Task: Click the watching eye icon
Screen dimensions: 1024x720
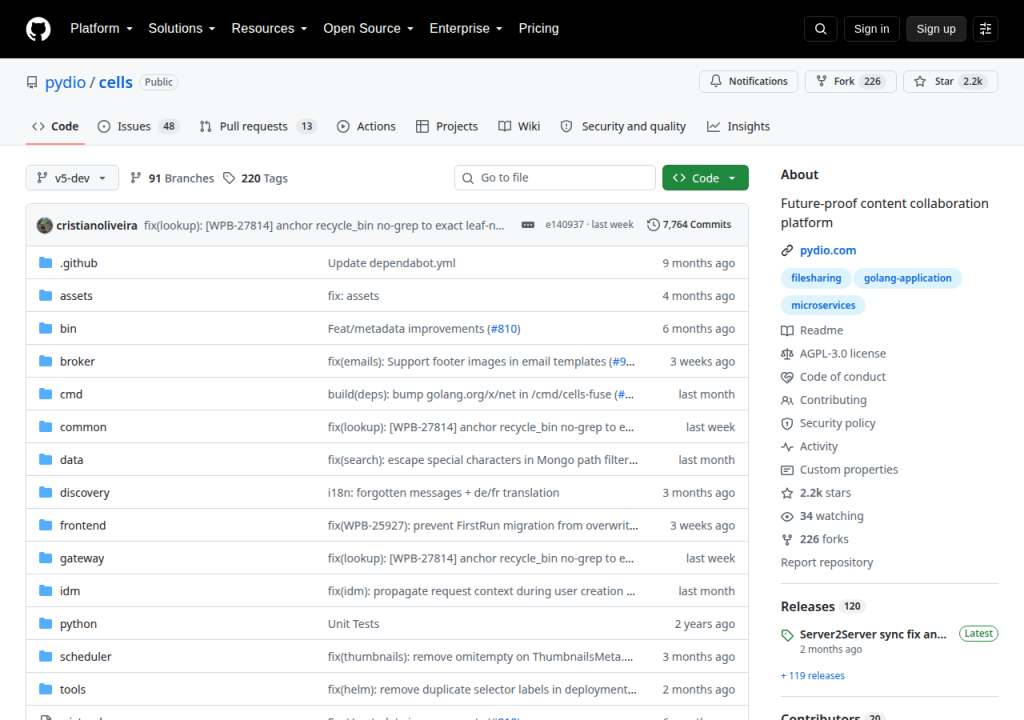Action: [x=787, y=516]
